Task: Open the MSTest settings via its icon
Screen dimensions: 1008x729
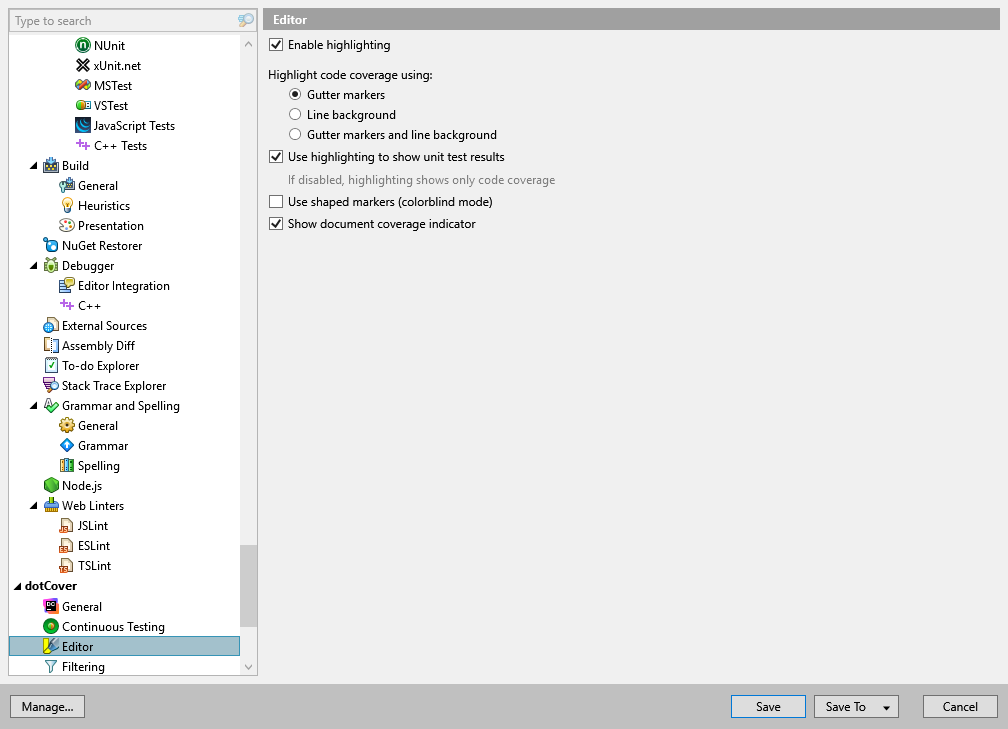Action: pyautogui.click(x=81, y=85)
